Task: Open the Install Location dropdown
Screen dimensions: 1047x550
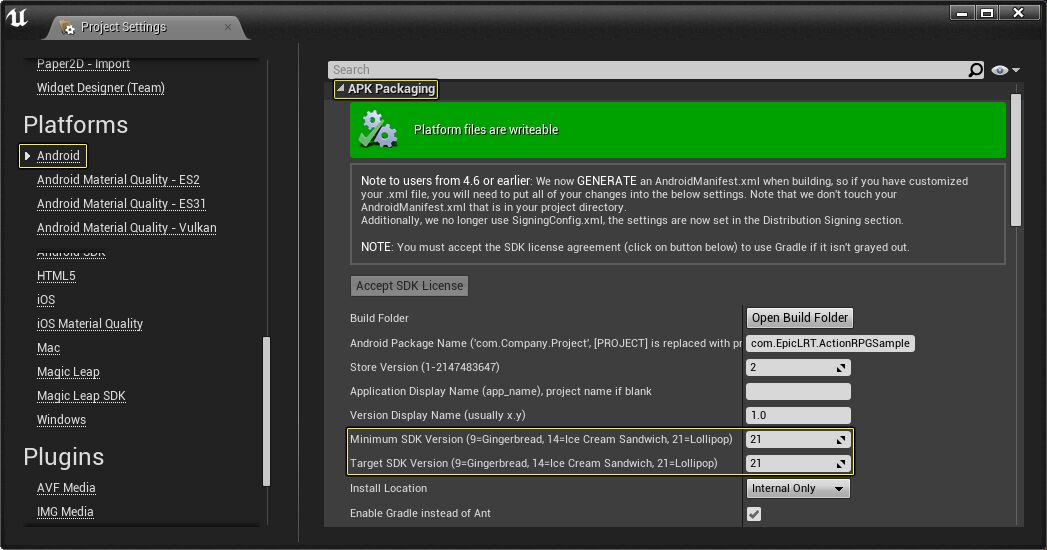Action: coord(798,489)
